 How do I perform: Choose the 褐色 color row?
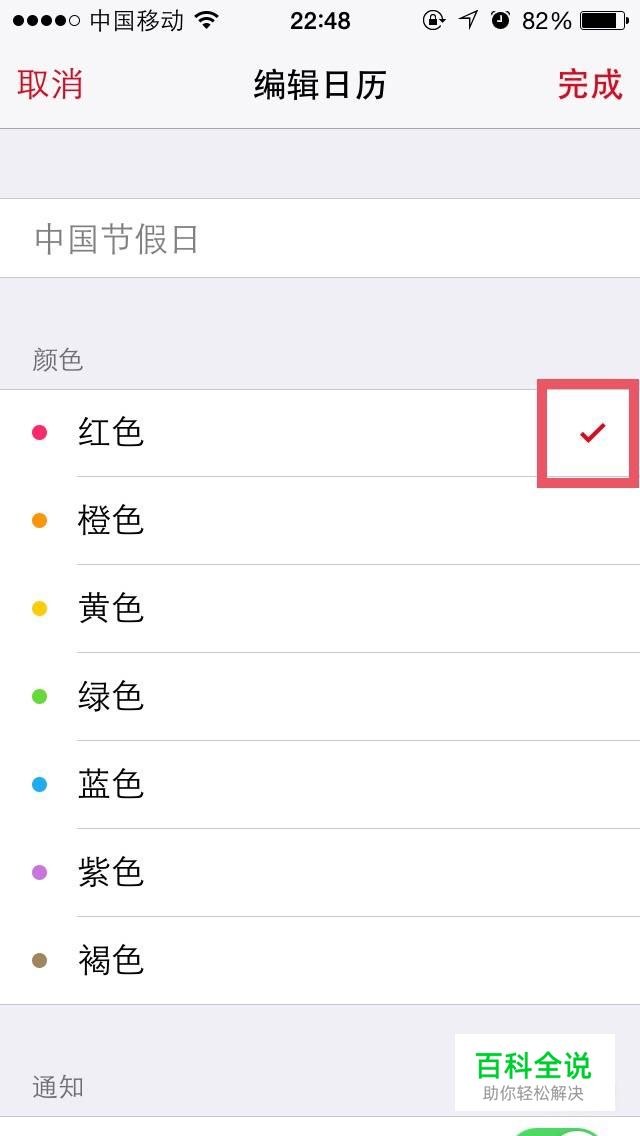320,960
